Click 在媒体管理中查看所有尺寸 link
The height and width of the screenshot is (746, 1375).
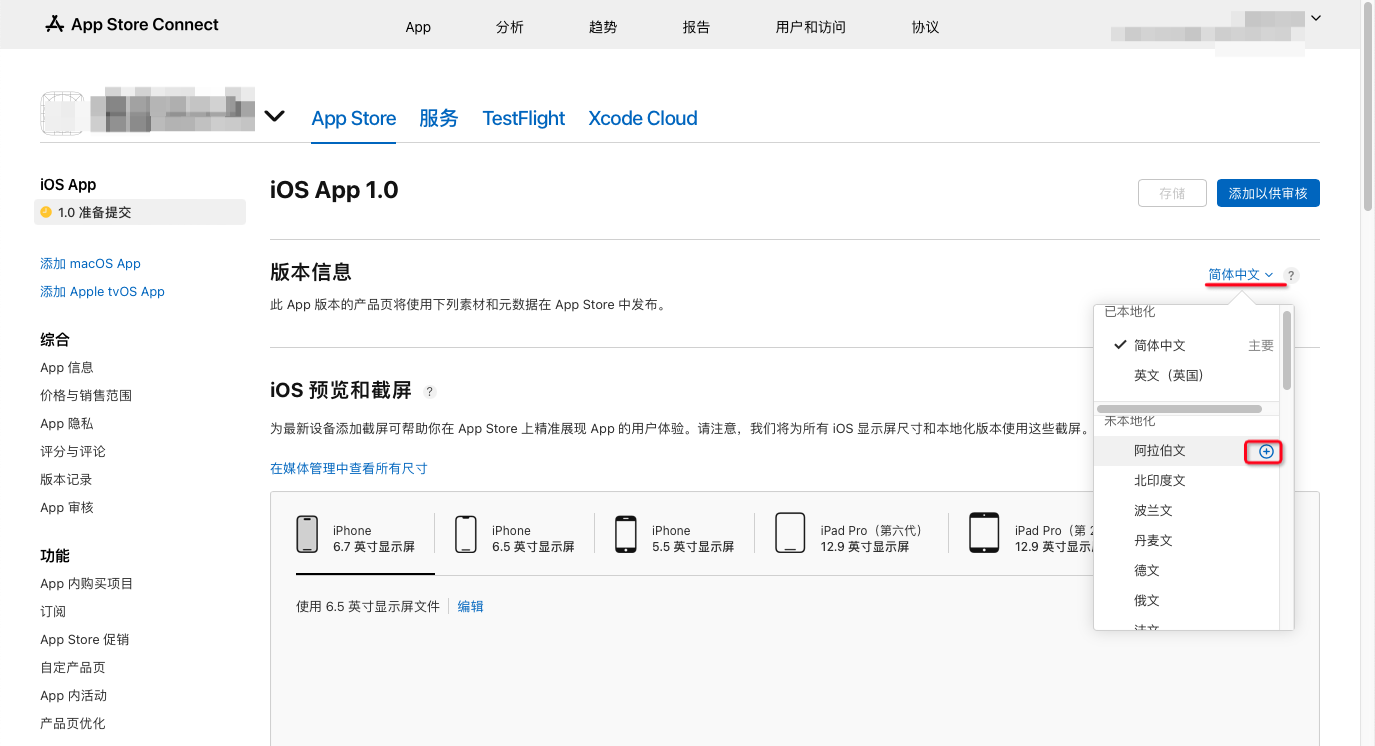coord(349,468)
